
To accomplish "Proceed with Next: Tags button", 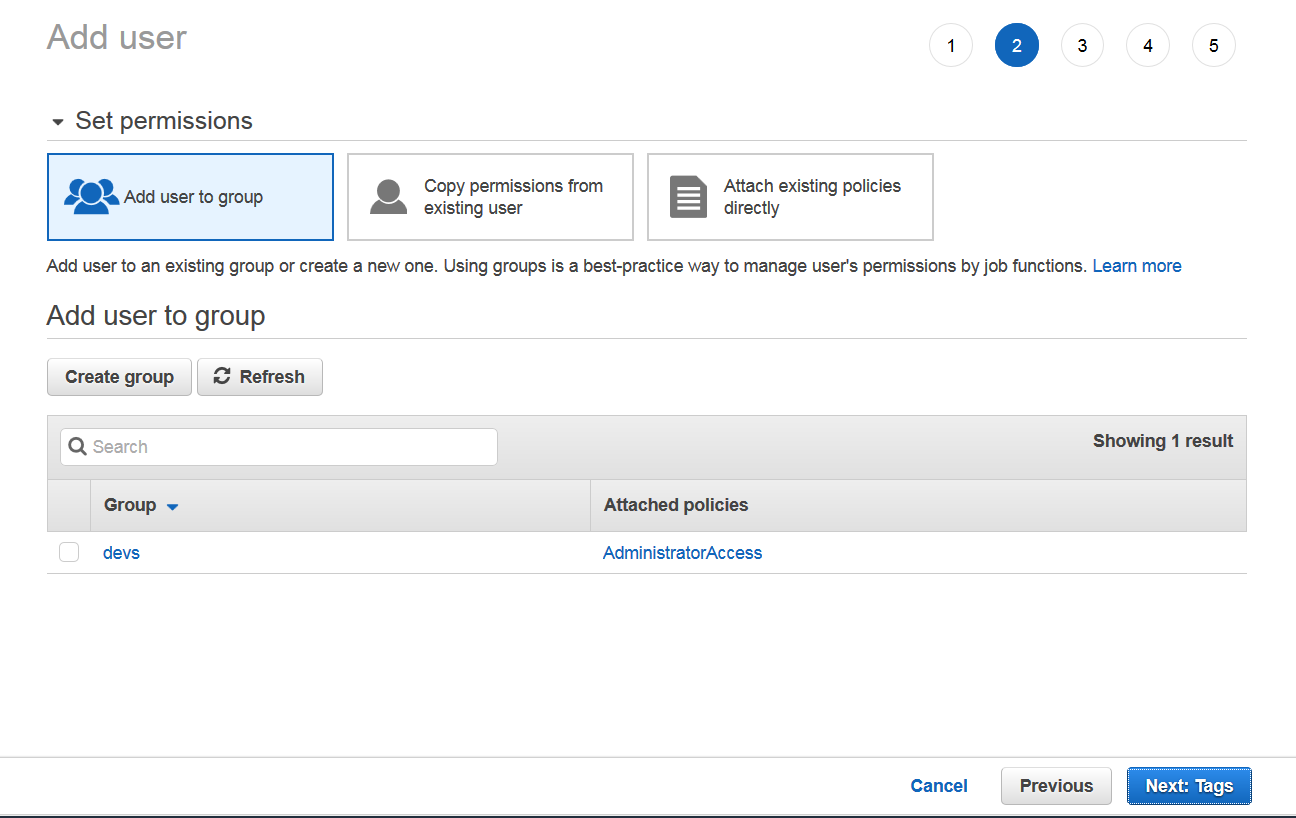I will [1189, 786].
